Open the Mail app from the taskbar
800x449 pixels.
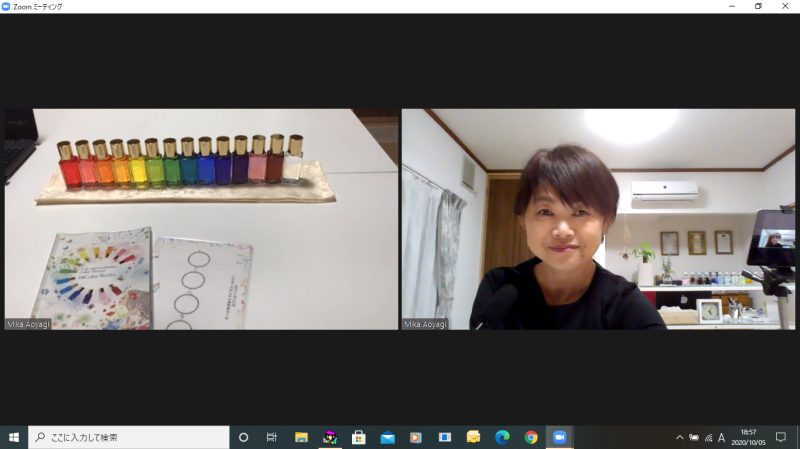pos(387,437)
